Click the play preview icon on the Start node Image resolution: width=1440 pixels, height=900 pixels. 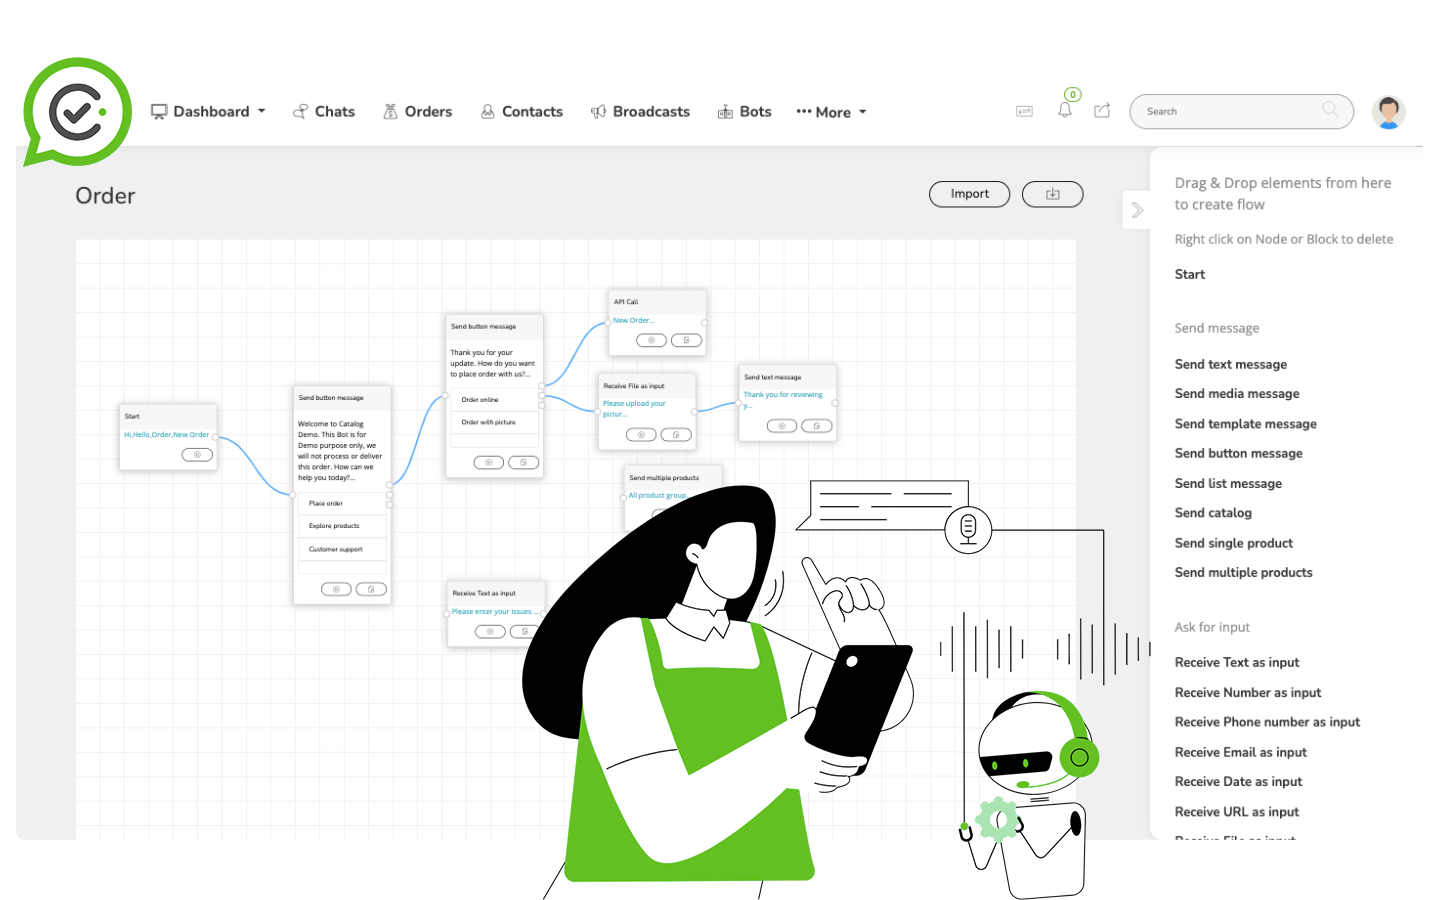(x=197, y=454)
